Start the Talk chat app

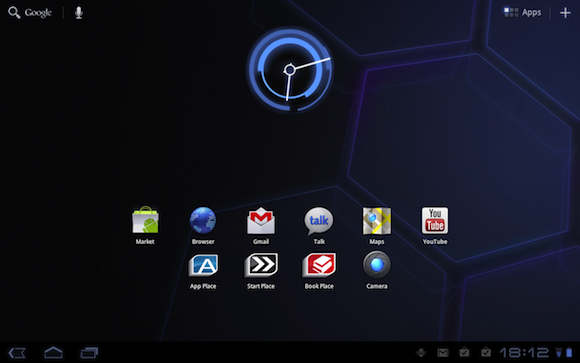(319, 225)
